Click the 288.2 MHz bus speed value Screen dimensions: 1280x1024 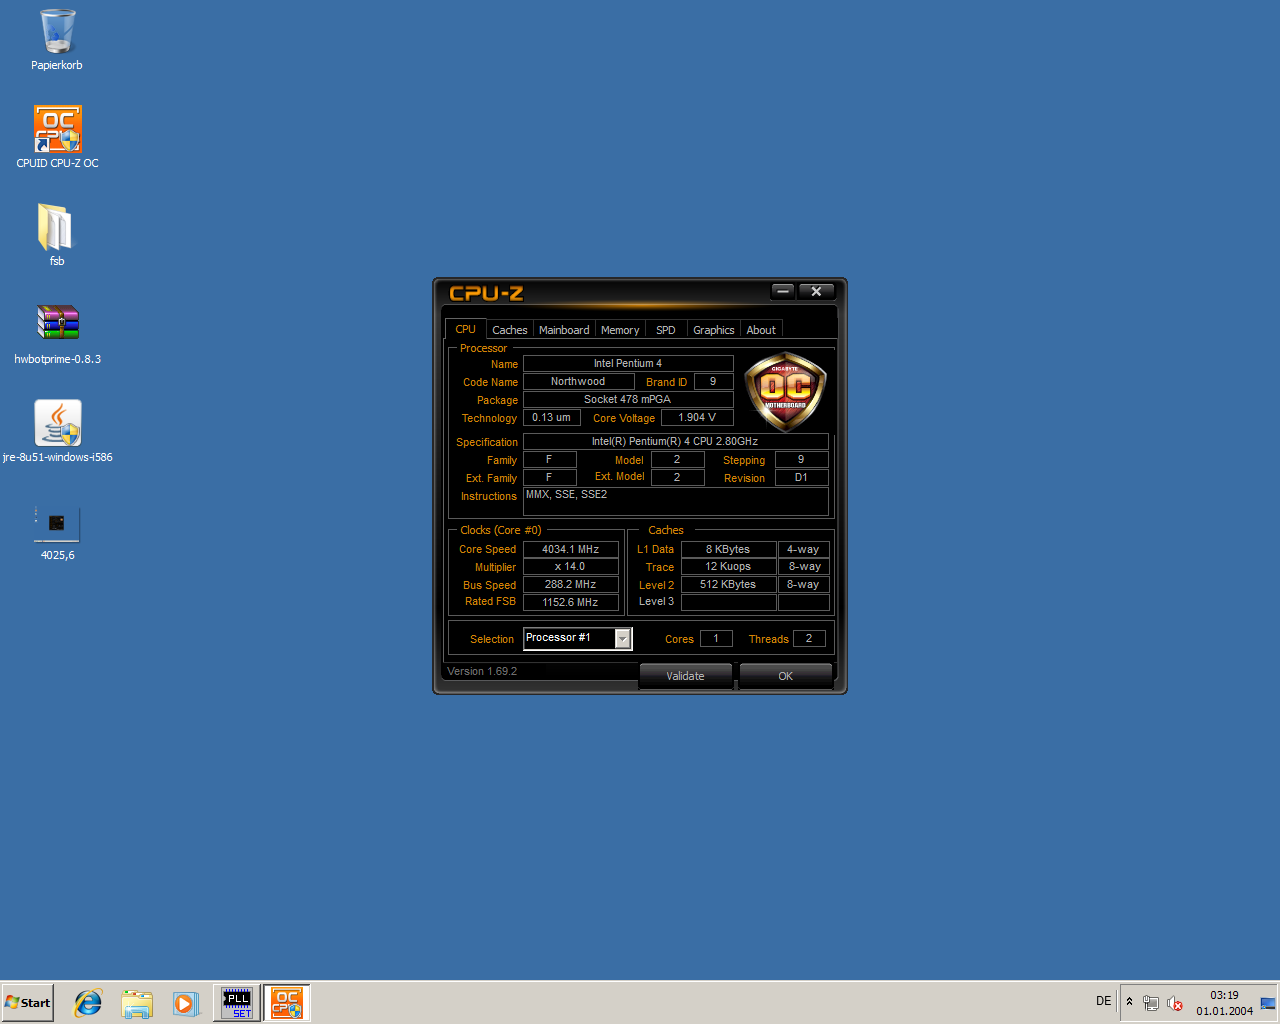point(570,584)
